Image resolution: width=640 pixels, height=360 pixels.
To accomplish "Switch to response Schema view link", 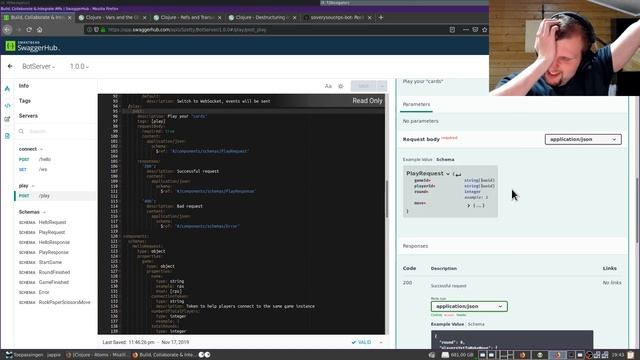I will point(476,324).
